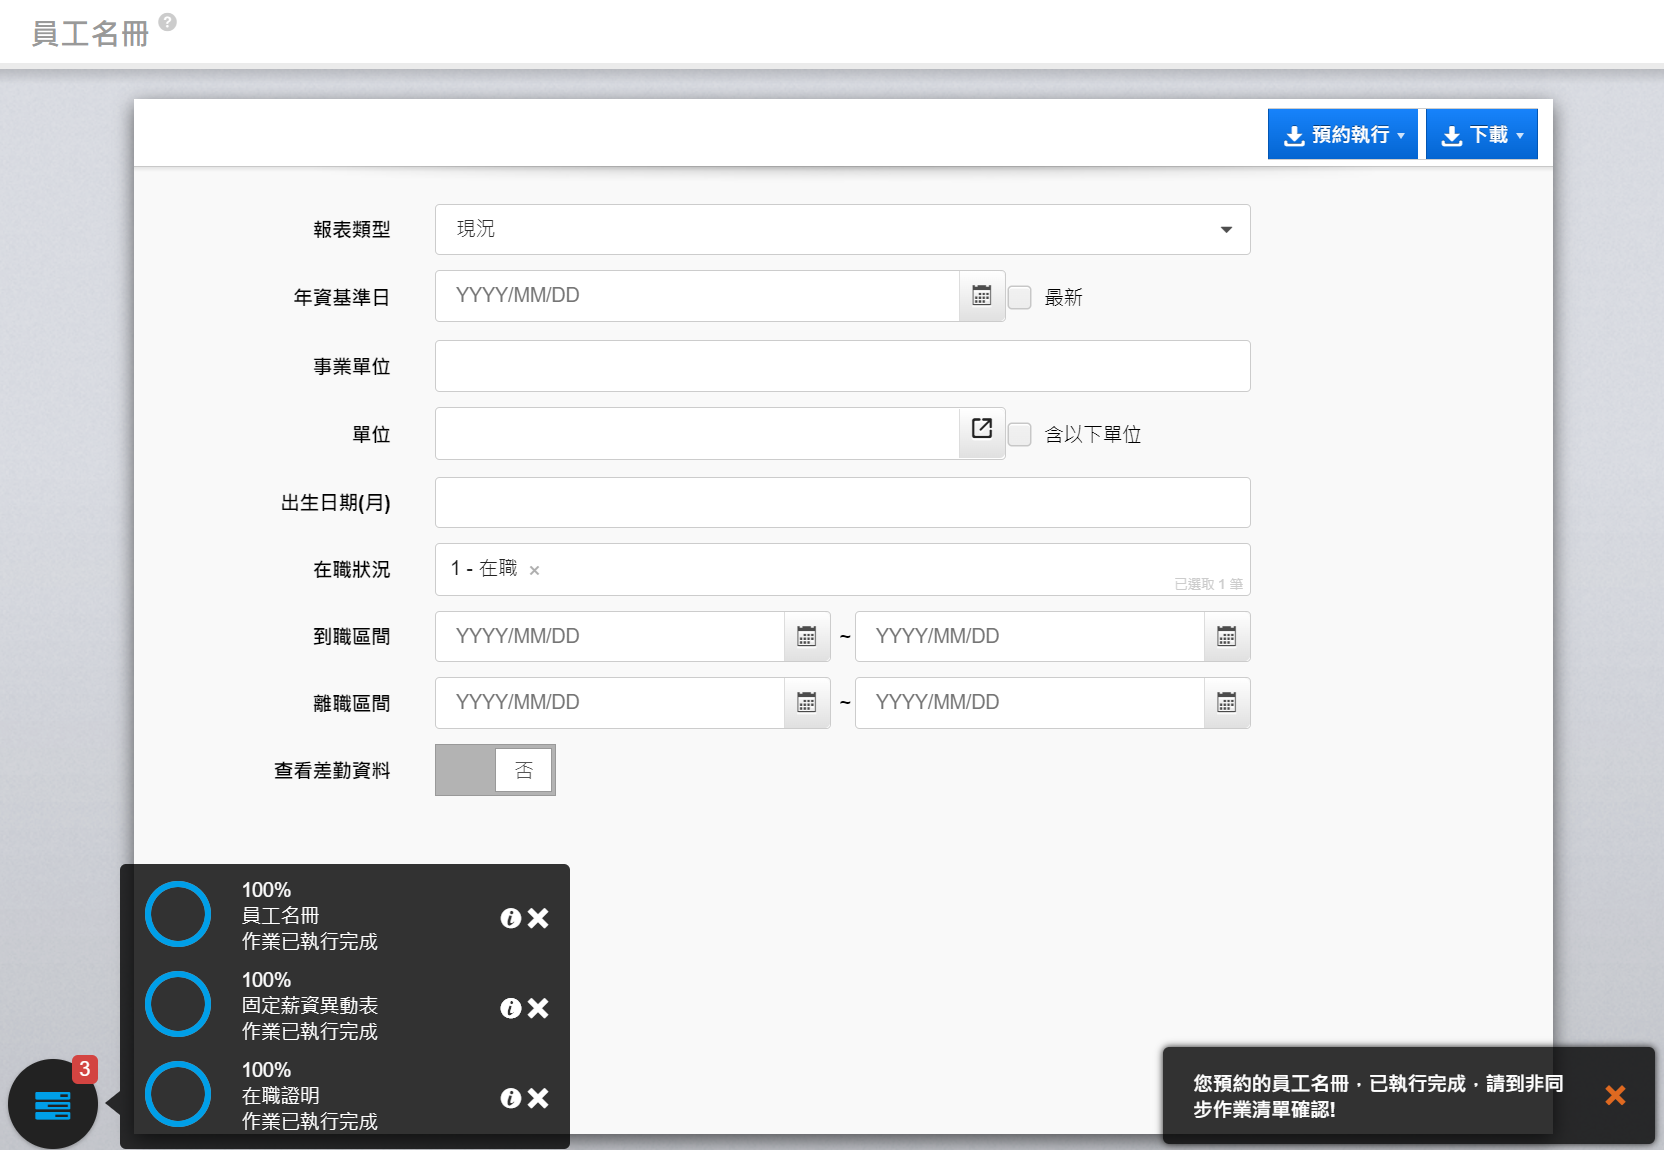Open the 單位 selector popup icon
The image size is (1664, 1150).
[981, 429]
